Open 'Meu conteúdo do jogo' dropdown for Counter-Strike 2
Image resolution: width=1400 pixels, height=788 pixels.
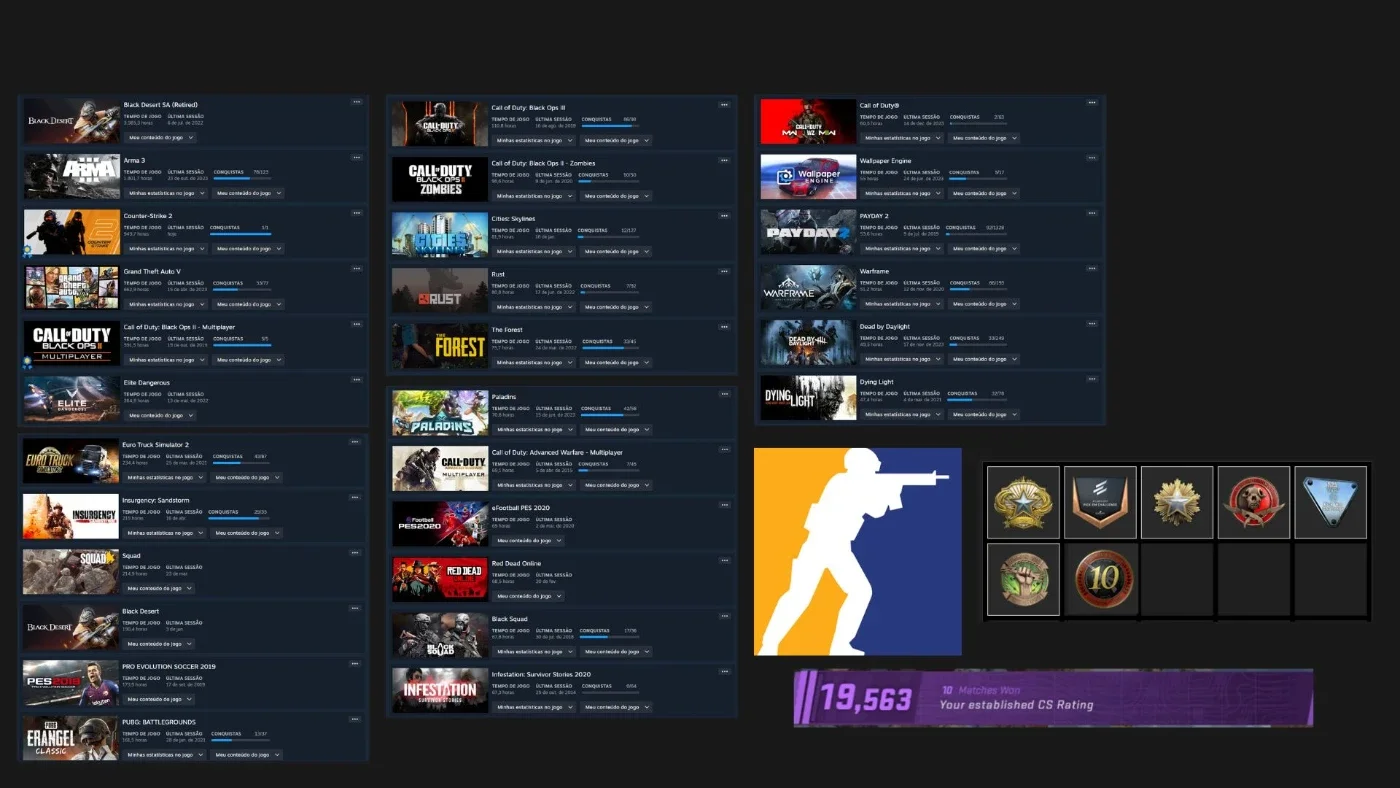(x=248, y=249)
